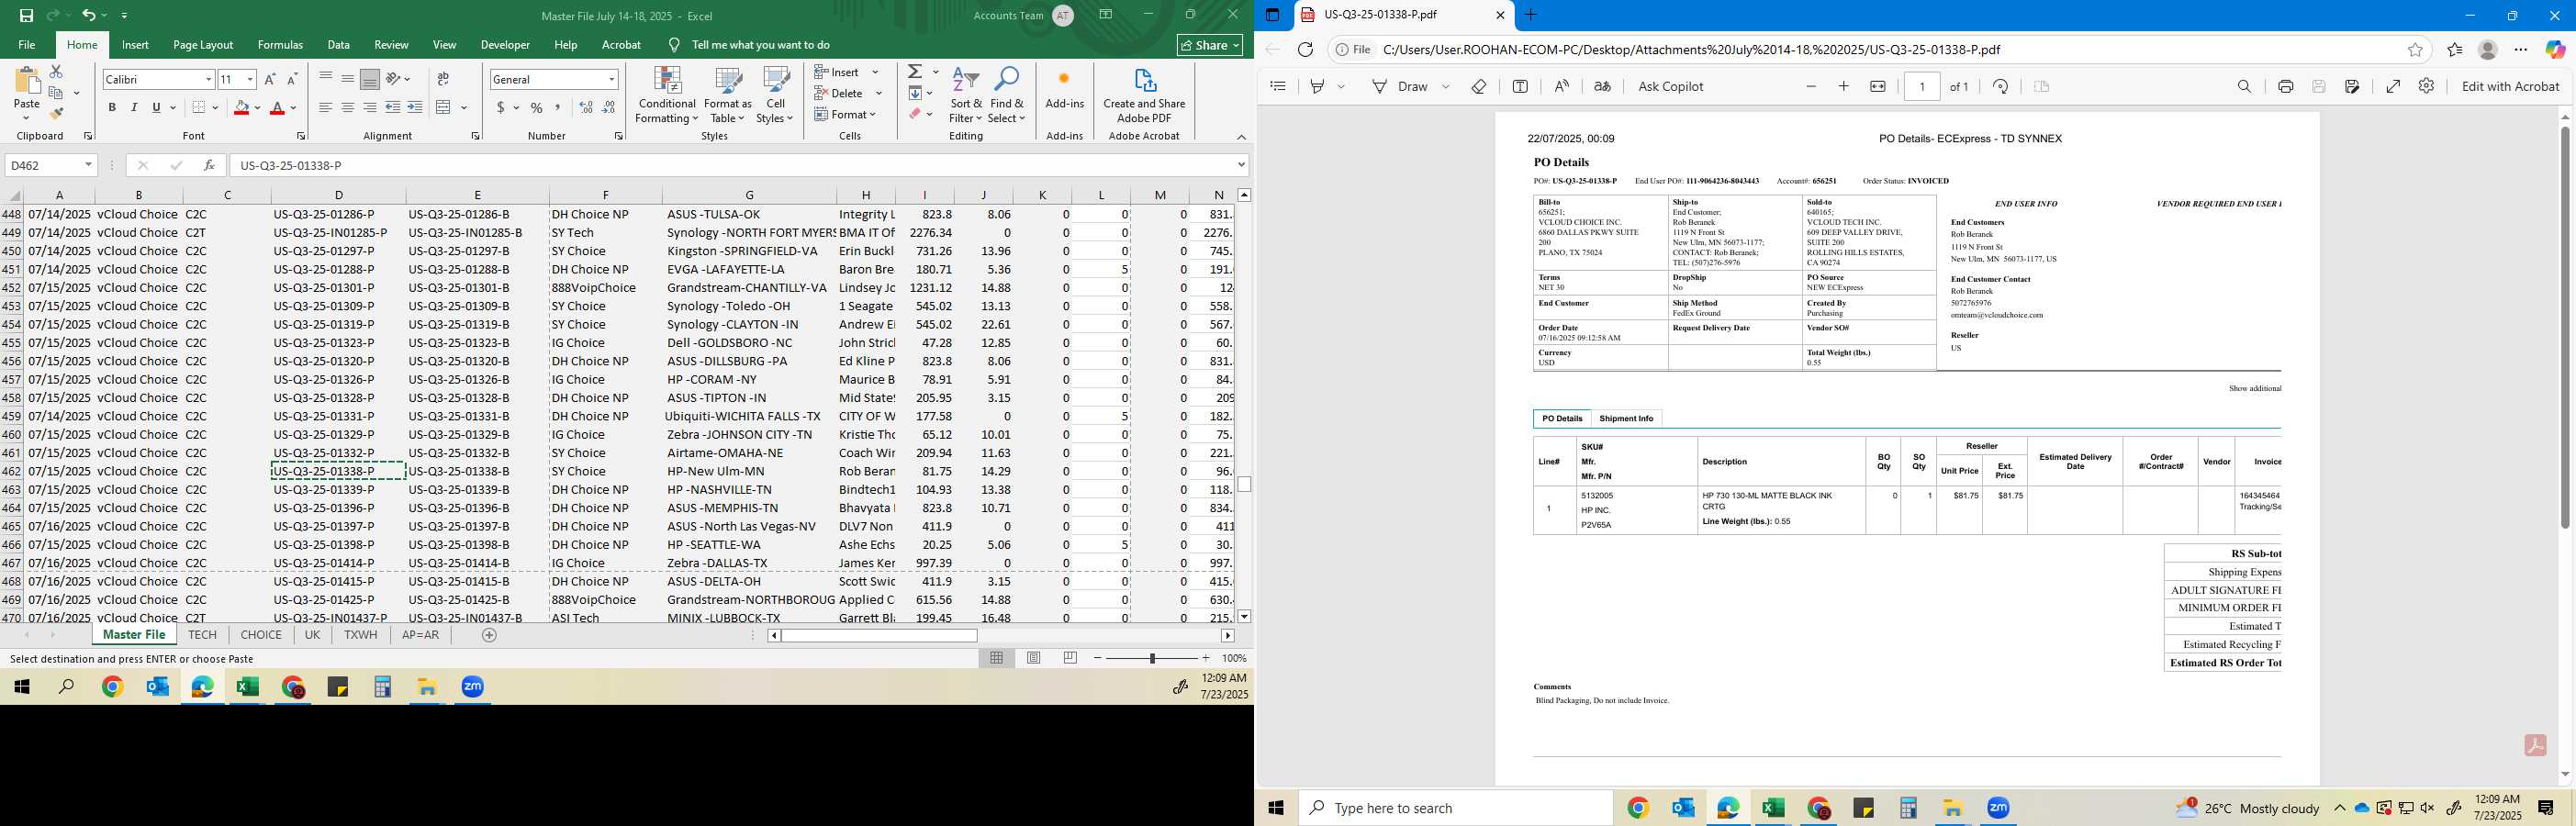Click the Font Color A icon
The width and height of the screenshot is (2576, 826).
277,108
